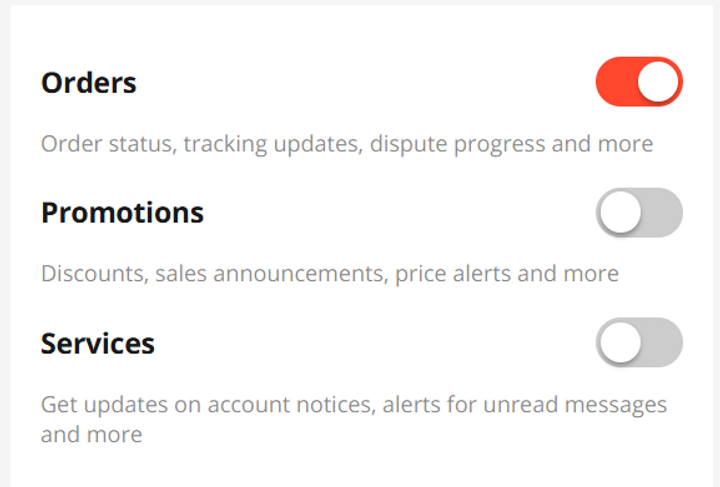This screenshot has height=487, width=720.
Task: Select the Services heading
Action: tap(98, 344)
